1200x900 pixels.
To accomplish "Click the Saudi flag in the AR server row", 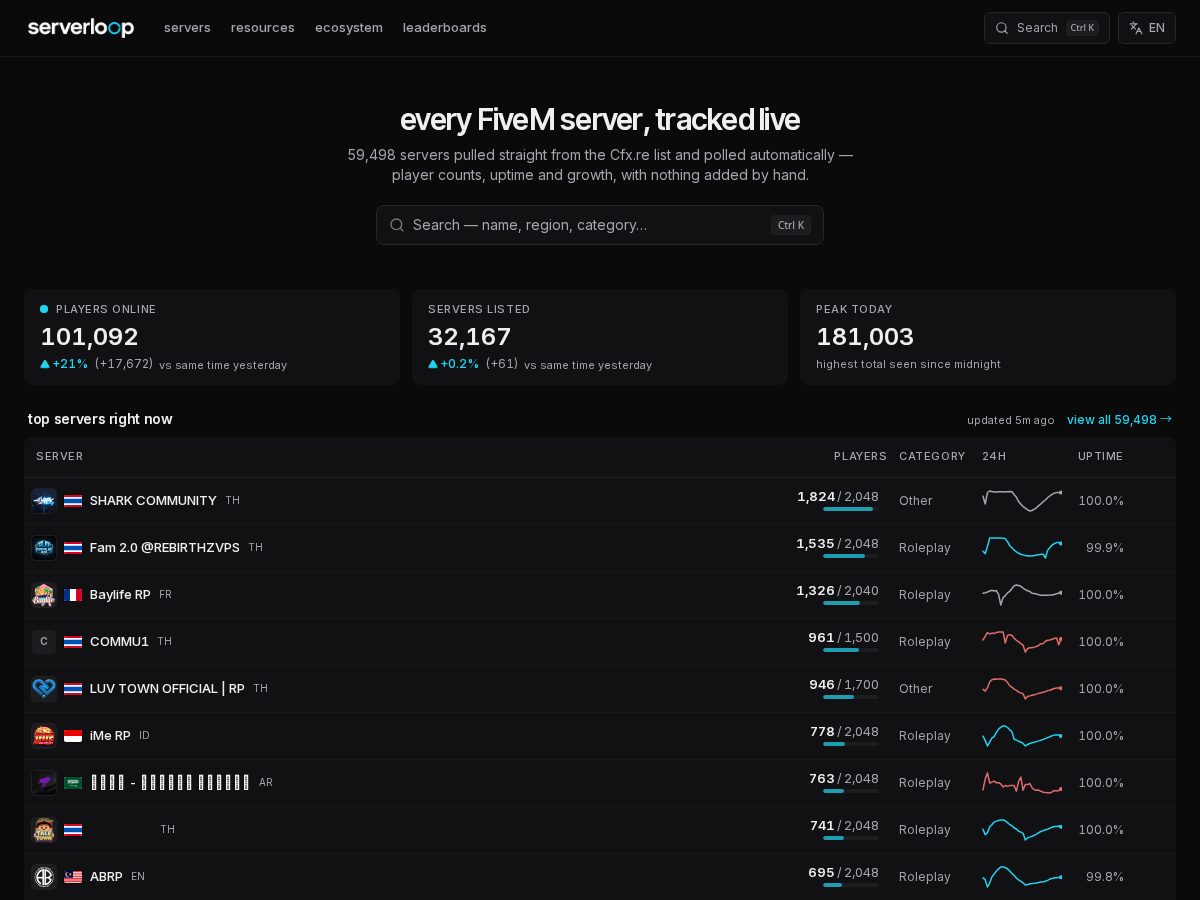I will tap(73, 783).
